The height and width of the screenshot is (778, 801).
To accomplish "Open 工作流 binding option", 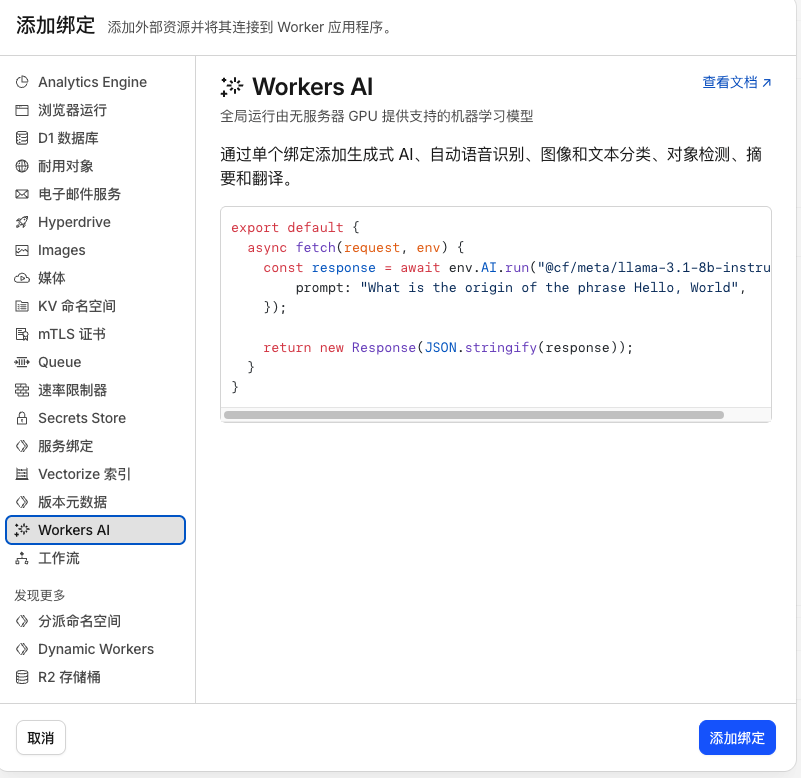I will [x=58, y=558].
